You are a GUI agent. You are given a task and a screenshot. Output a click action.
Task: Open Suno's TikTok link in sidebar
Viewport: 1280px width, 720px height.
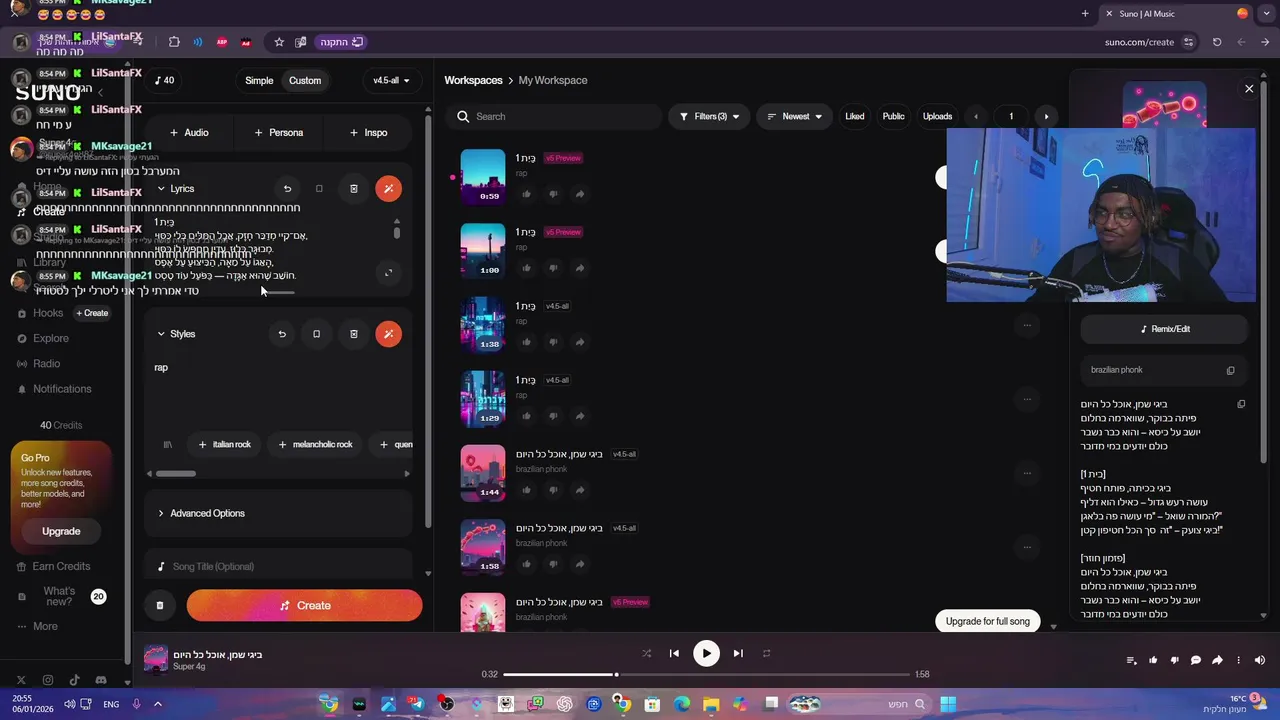click(x=74, y=680)
